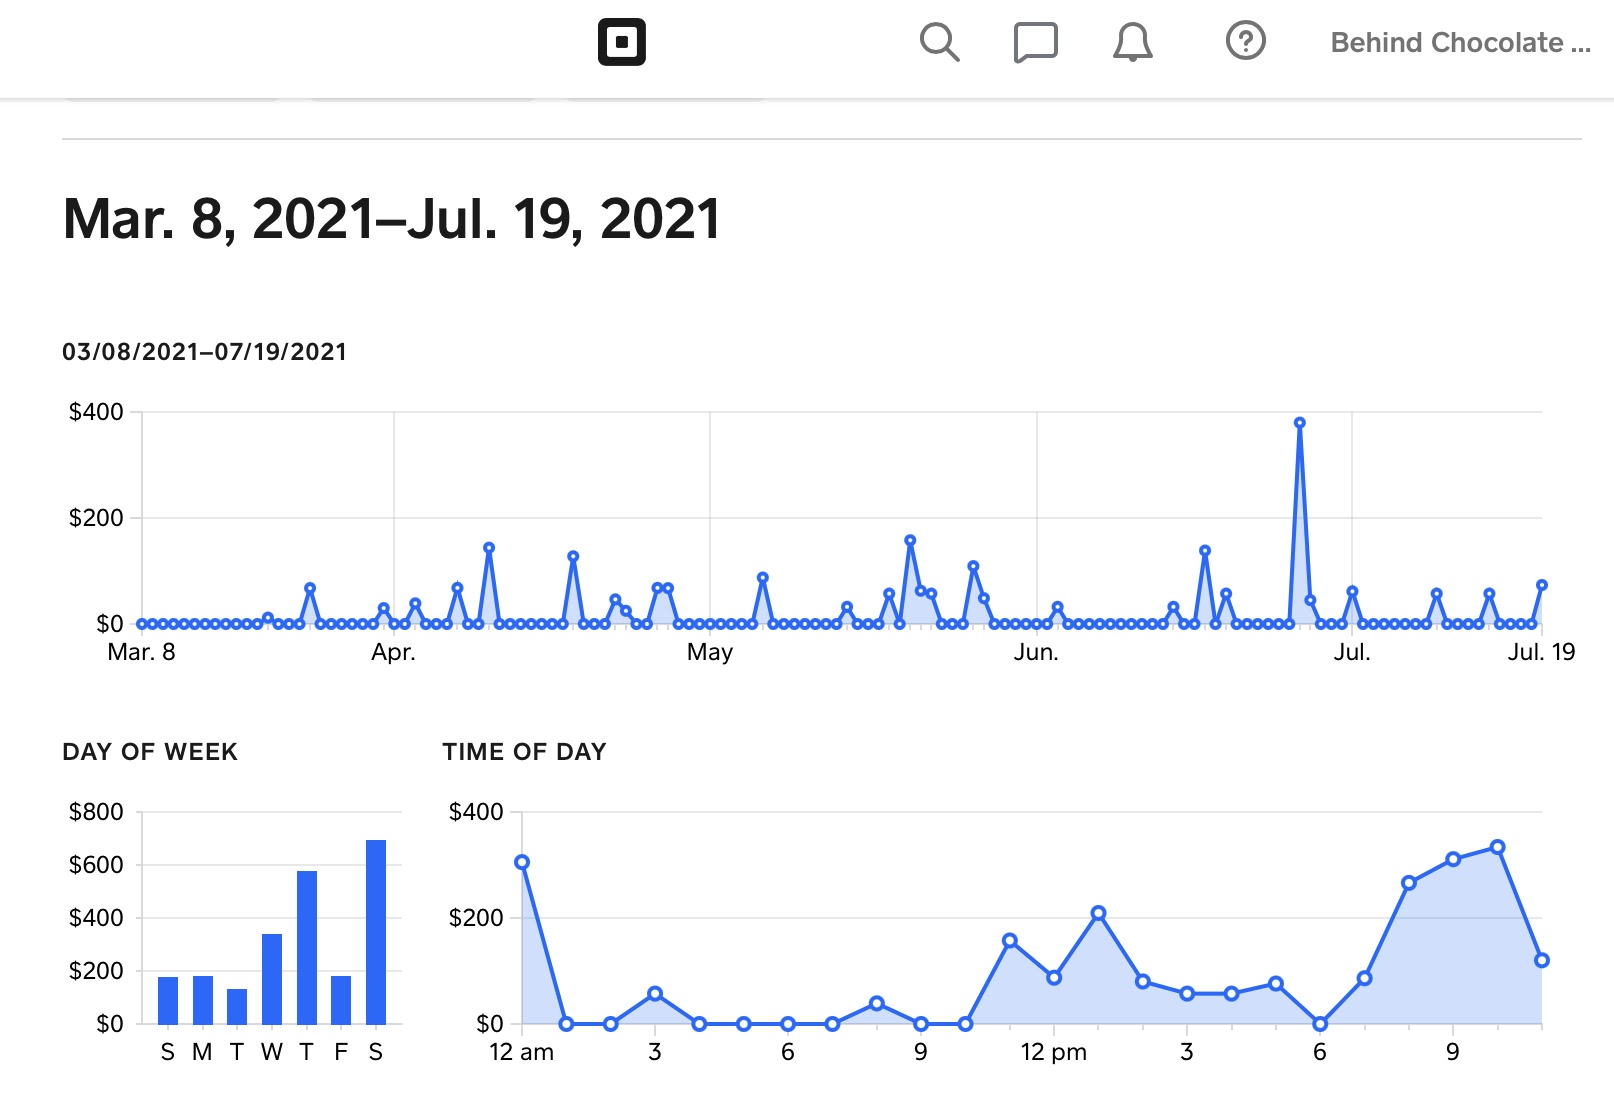Viewport: 1614px width, 1102px height.
Task: Click the Saturday tallest bar in Day of Week chart
Action: (x=376, y=932)
